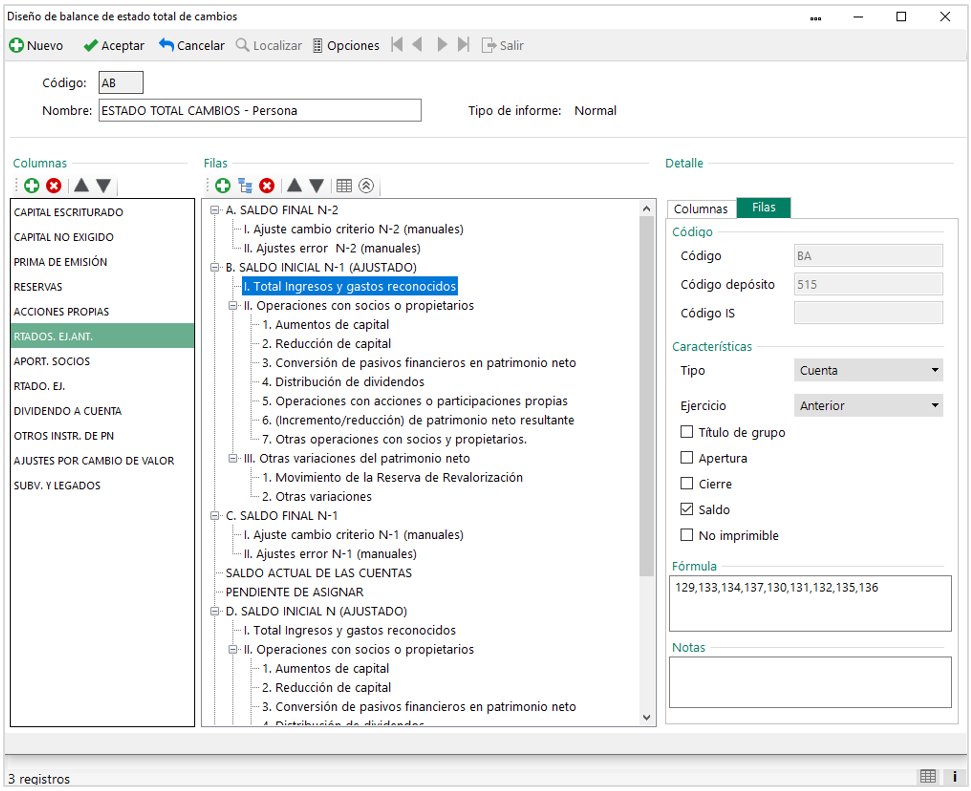Image resolution: width=971 pixels, height=791 pixels.
Task: Open the Tipo dropdown showing Cuenta
Action: 868,370
